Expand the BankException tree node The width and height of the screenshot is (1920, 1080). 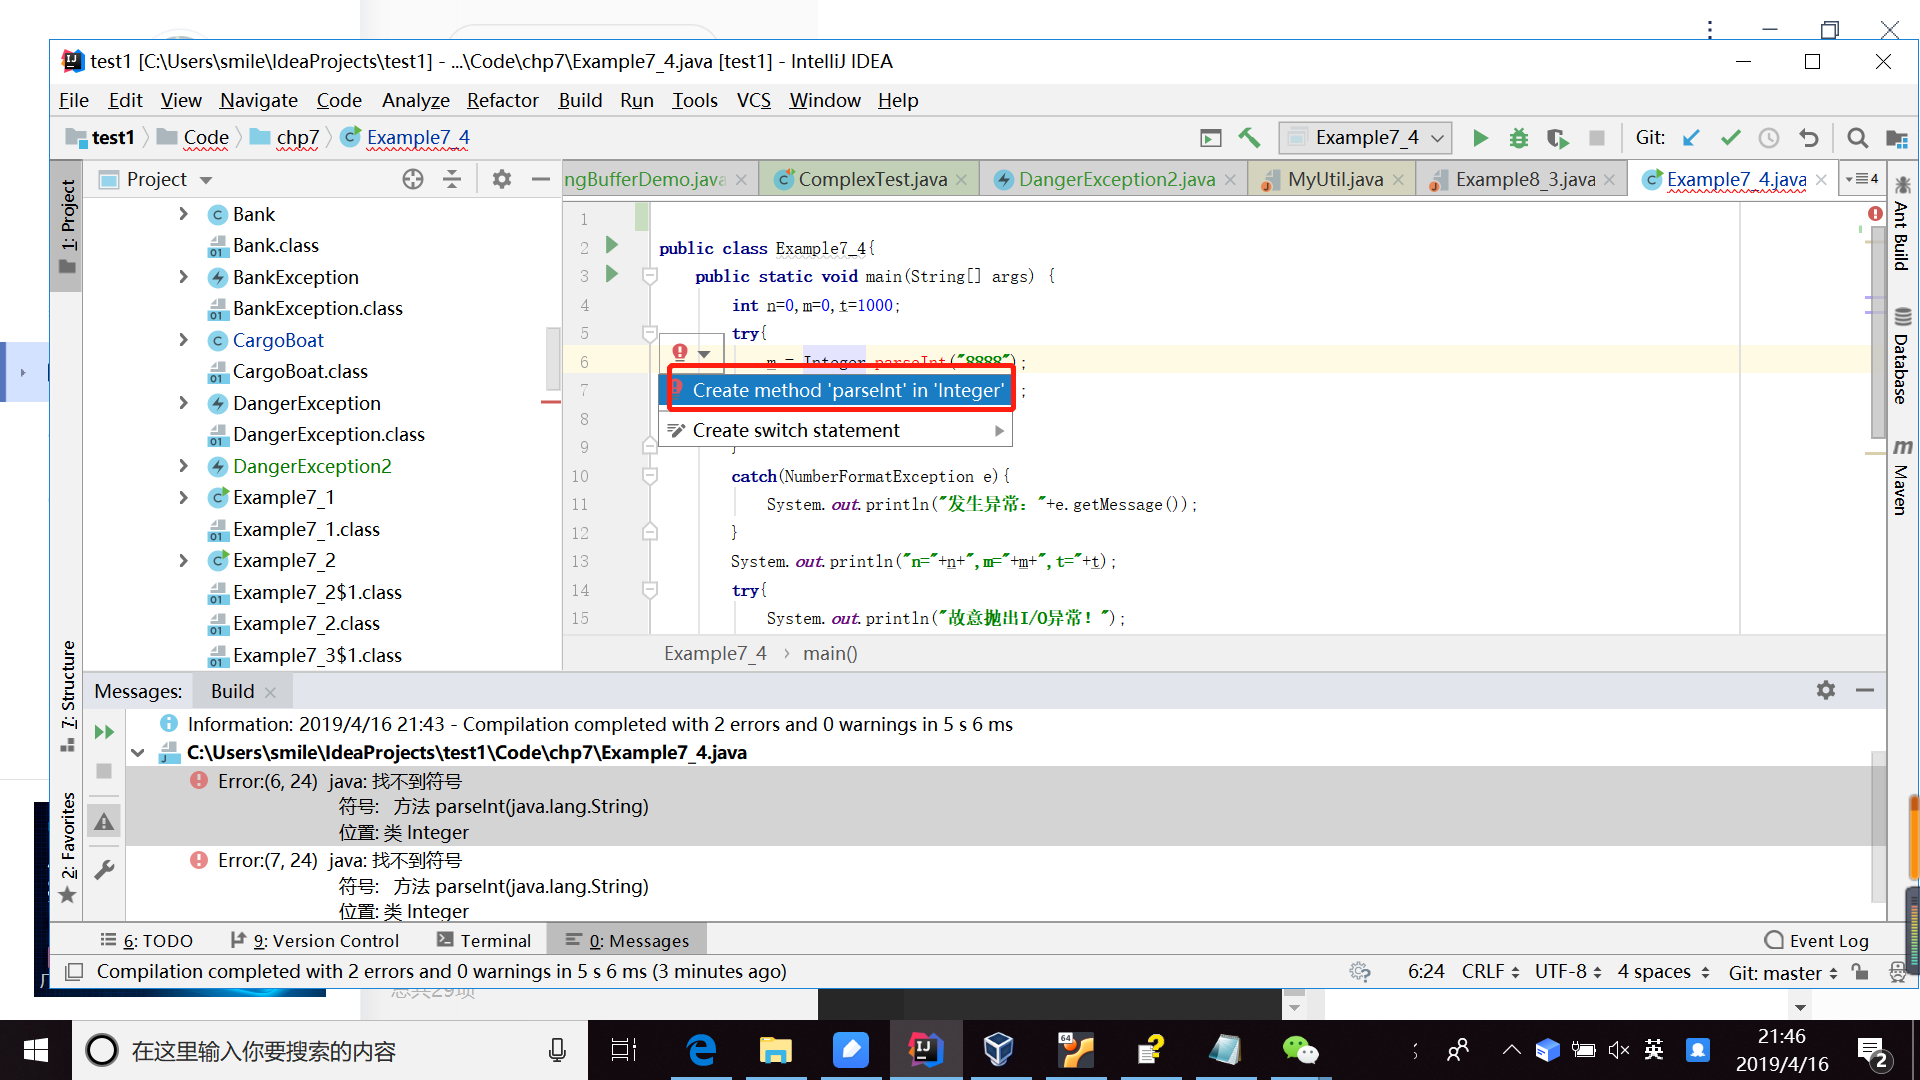(183, 277)
